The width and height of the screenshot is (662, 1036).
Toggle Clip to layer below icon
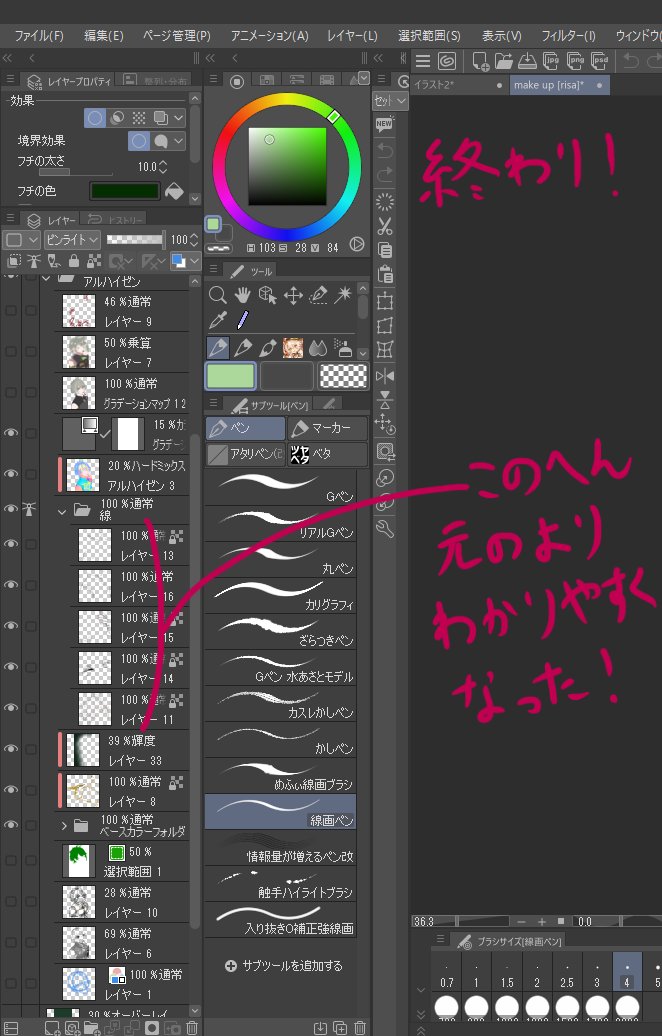click(14, 261)
